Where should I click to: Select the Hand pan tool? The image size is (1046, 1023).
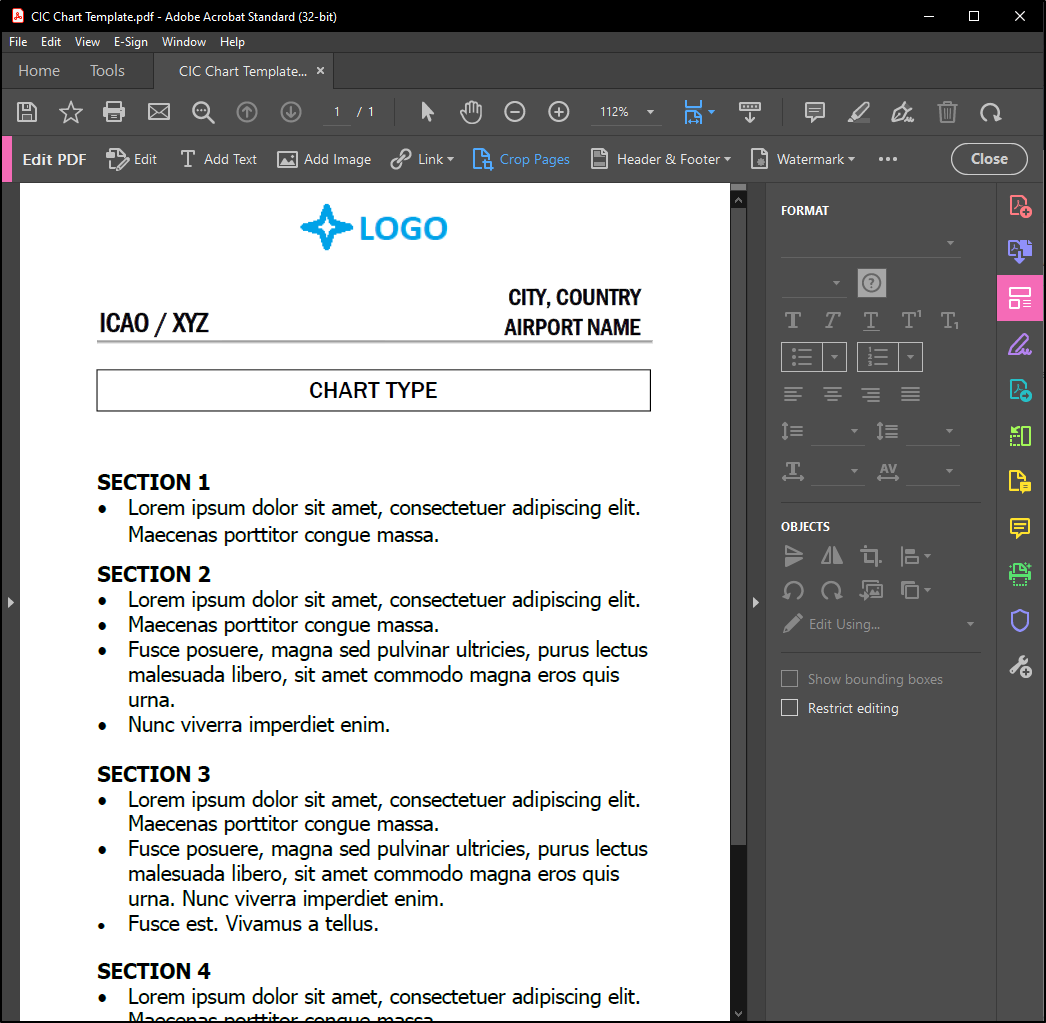click(x=471, y=112)
